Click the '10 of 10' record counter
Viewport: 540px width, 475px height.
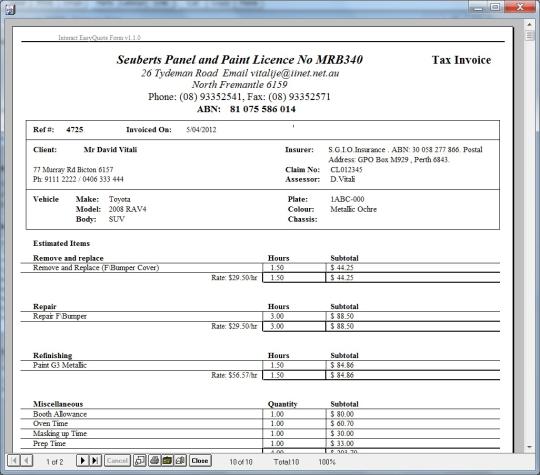pos(241,462)
